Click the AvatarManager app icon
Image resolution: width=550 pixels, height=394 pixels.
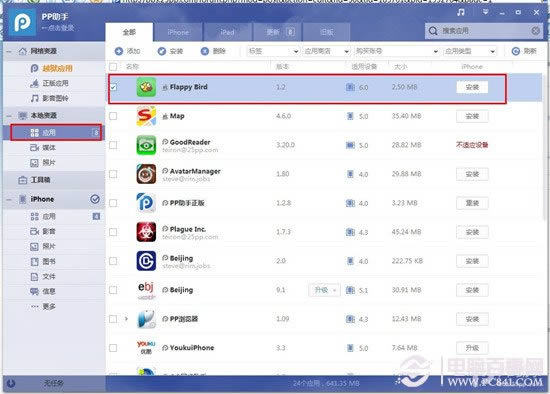(146, 174)
